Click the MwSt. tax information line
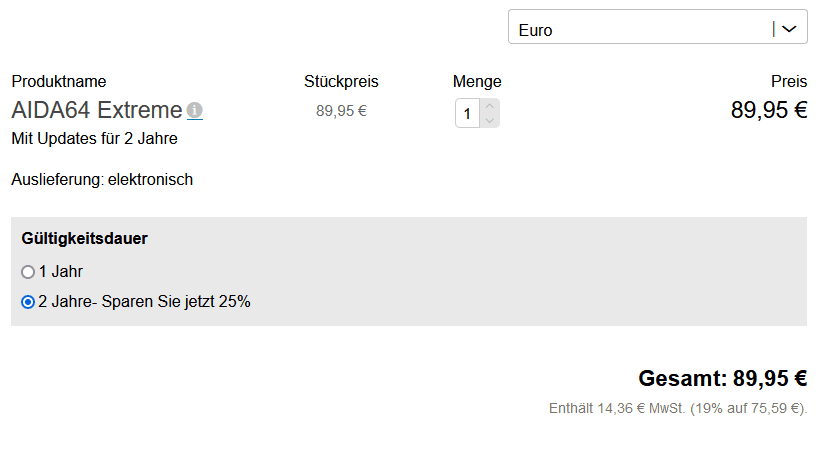Screen dimensions: 821x450 677,408
